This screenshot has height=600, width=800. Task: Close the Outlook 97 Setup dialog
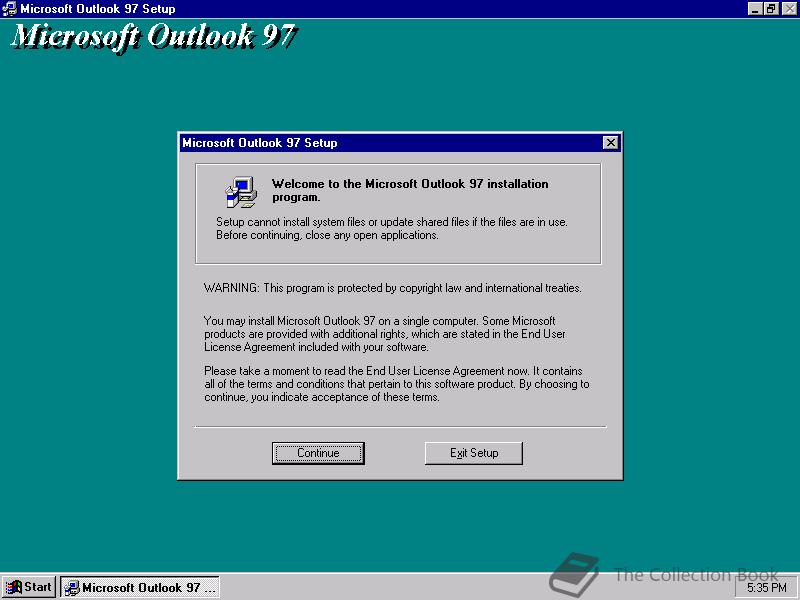pyautogui.click(x=610, y=143)
